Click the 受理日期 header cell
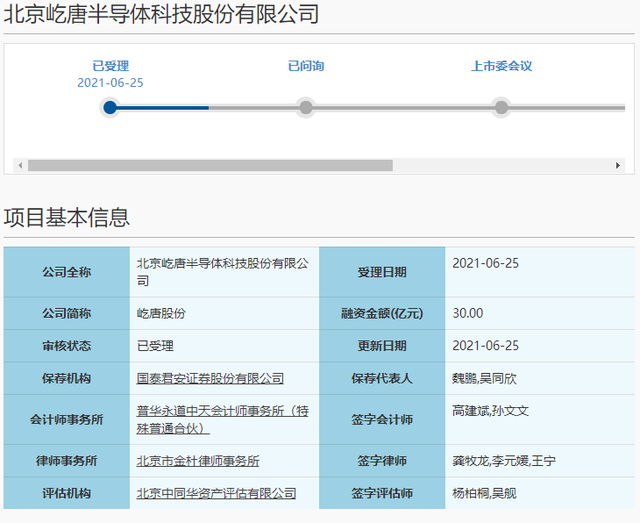Viewport: 640px width, 523px height. [382, 272]
